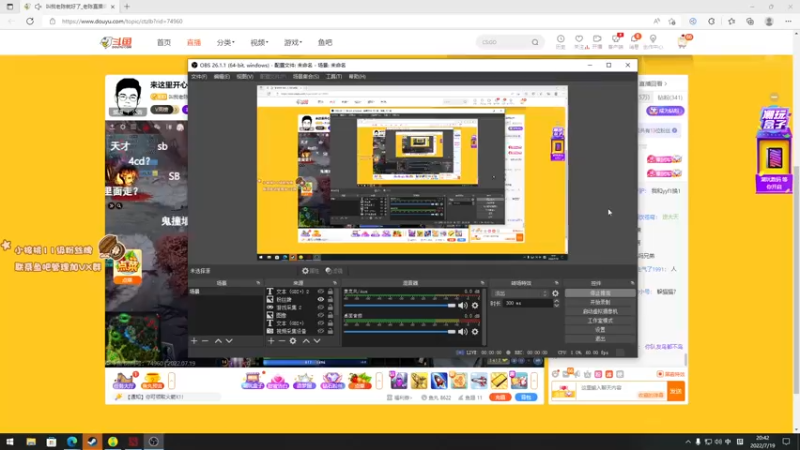800x450 pixels.
Task: Click the browser refresh icon
Action: tap(30, 21)
